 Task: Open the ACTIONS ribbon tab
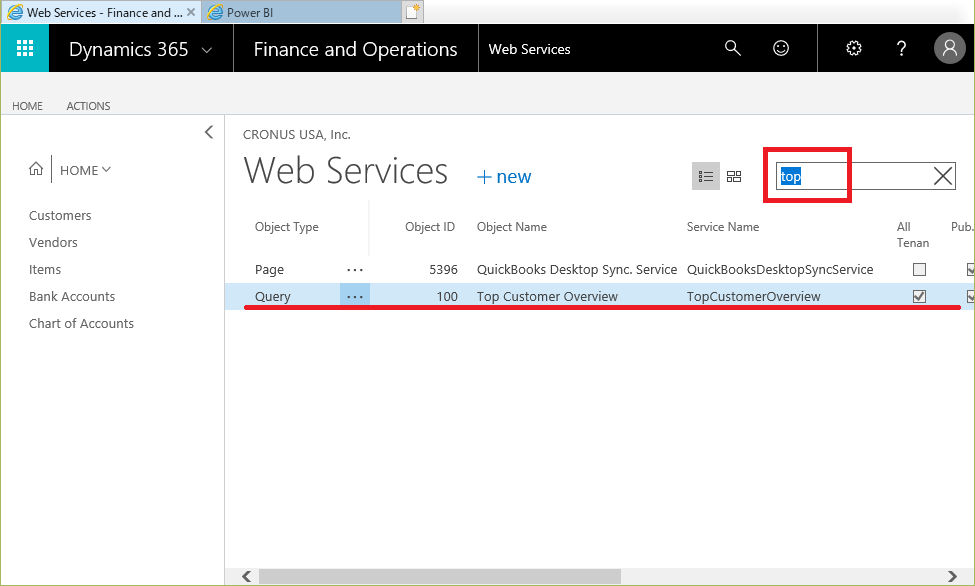click(88, 106)
